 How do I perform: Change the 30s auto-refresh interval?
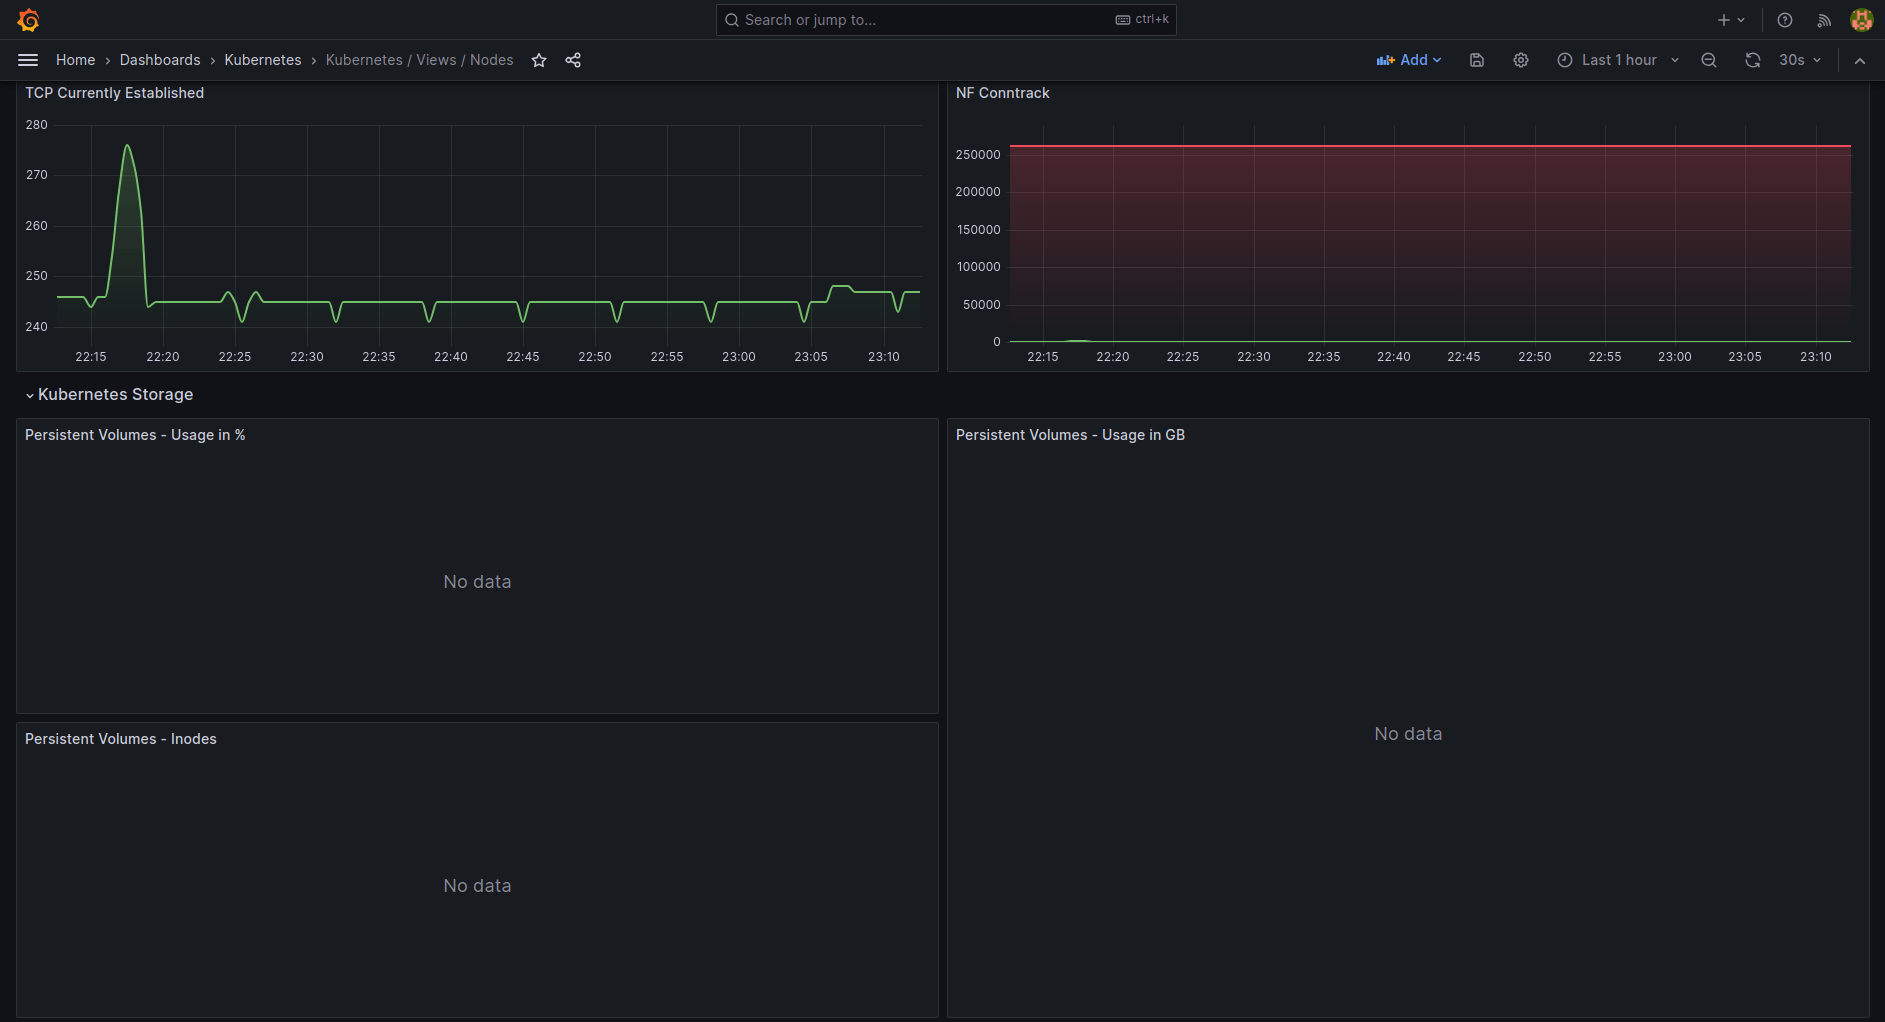click(1797, 60)
